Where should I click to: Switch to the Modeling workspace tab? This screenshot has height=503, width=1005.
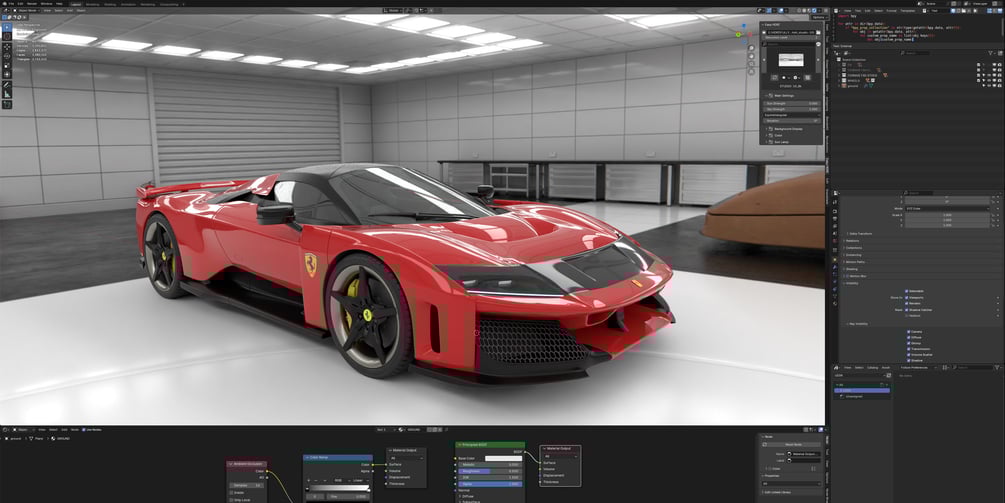[92, 4]
